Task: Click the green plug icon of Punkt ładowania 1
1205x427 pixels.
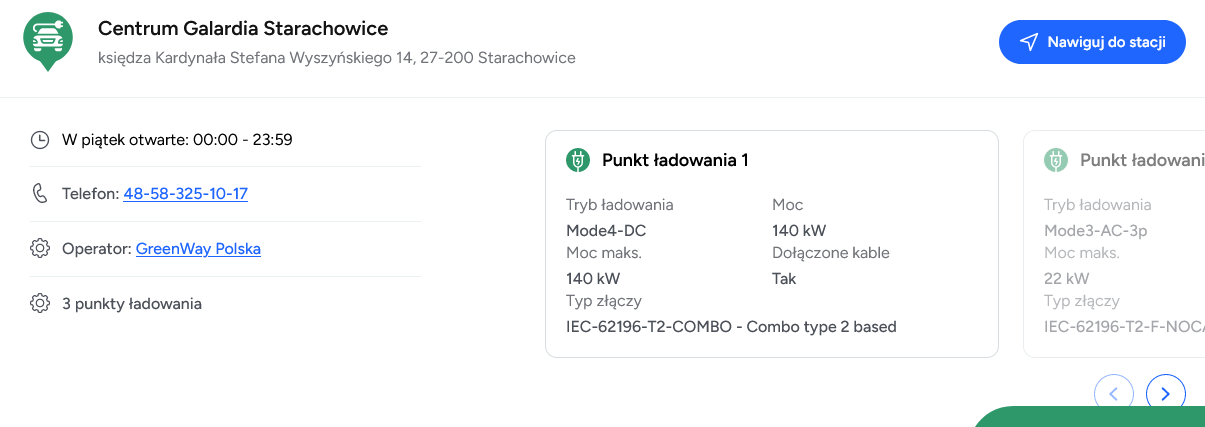Action: point(578,160)
